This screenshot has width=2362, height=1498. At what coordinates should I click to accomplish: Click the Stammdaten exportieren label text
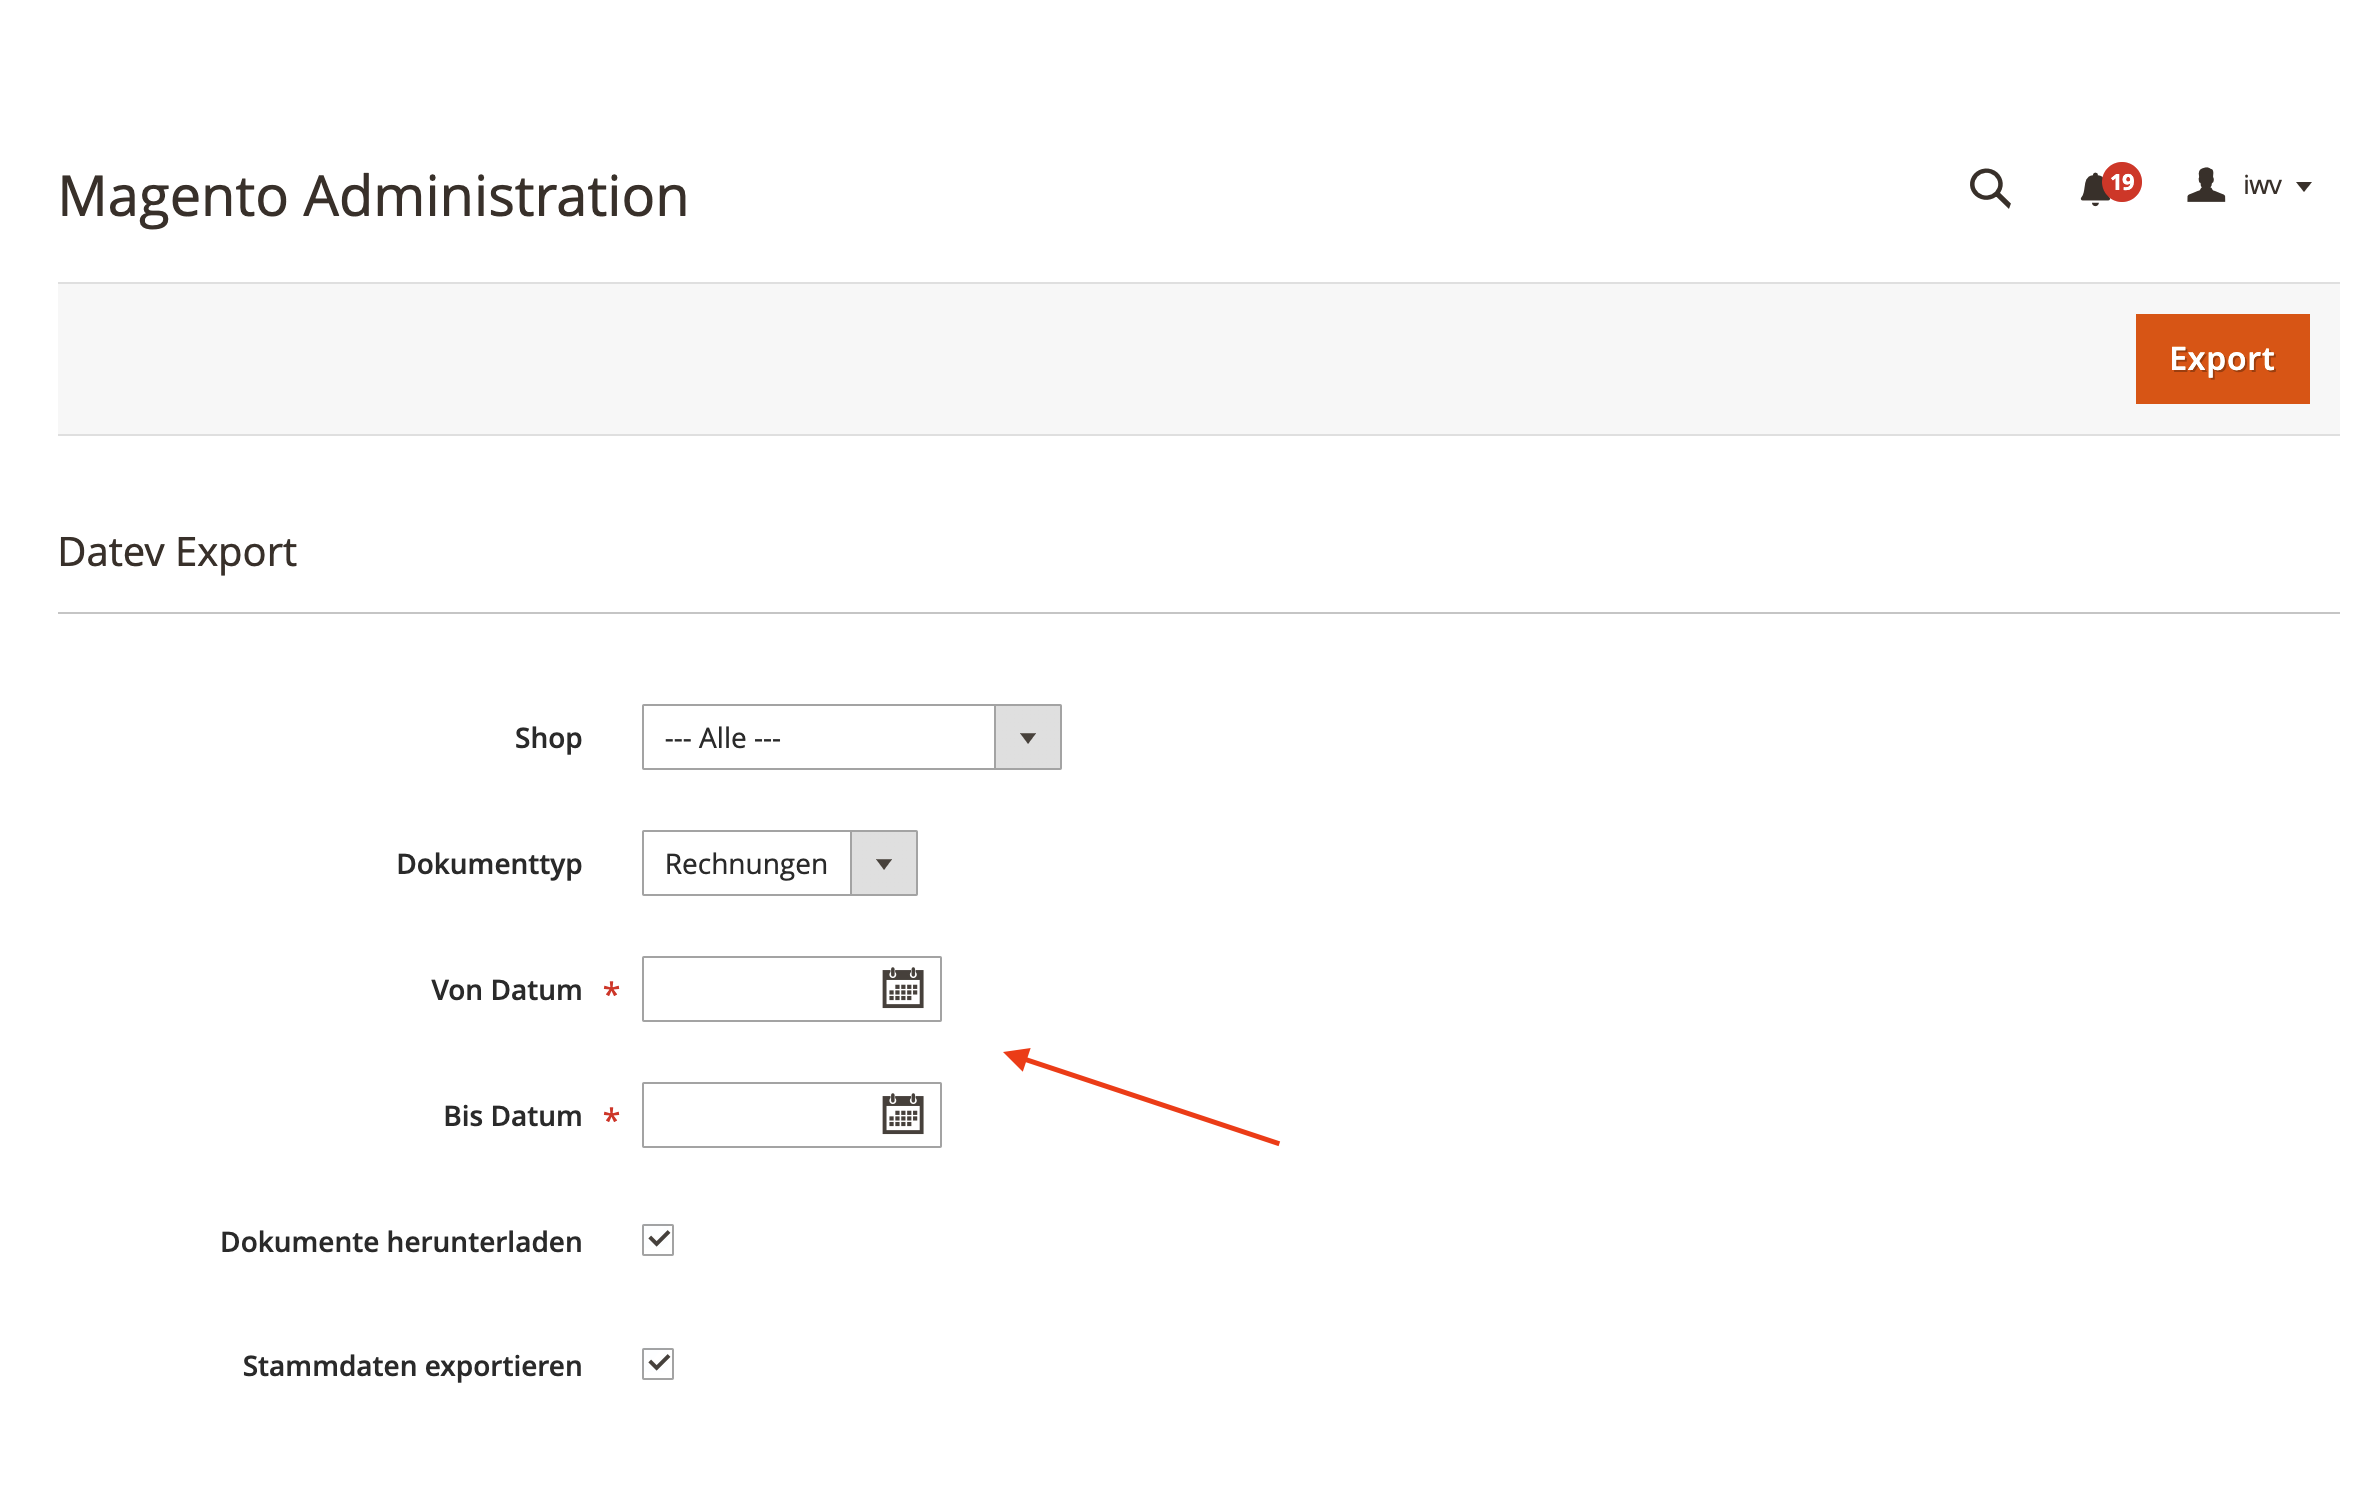[x=412, y=1366]
